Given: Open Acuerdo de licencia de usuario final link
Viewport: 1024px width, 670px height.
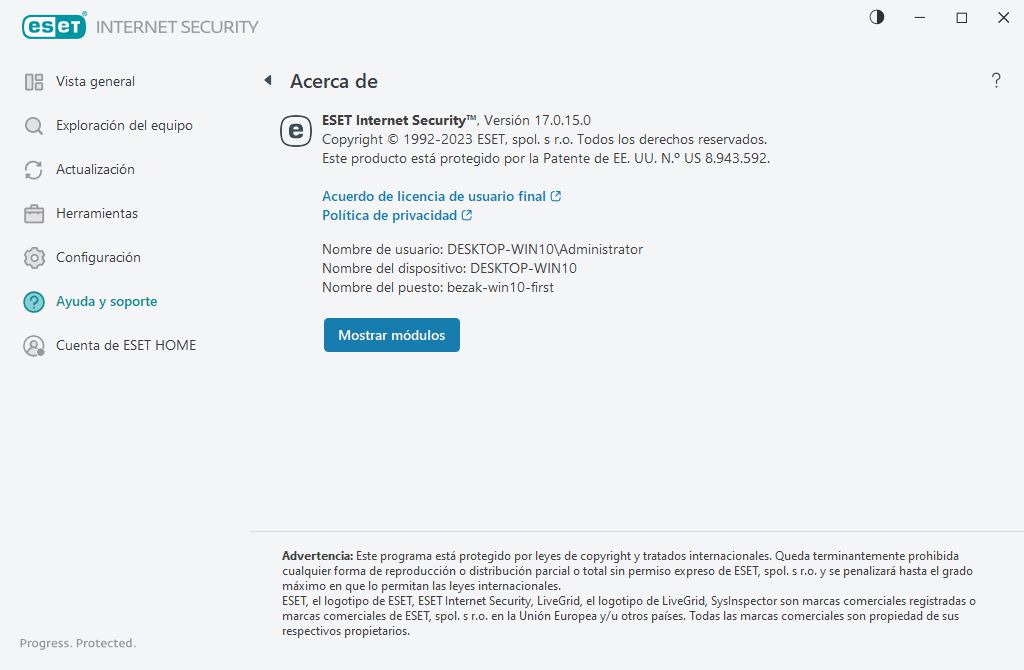Looking at the screenshot, I should (x=434, y=197).
